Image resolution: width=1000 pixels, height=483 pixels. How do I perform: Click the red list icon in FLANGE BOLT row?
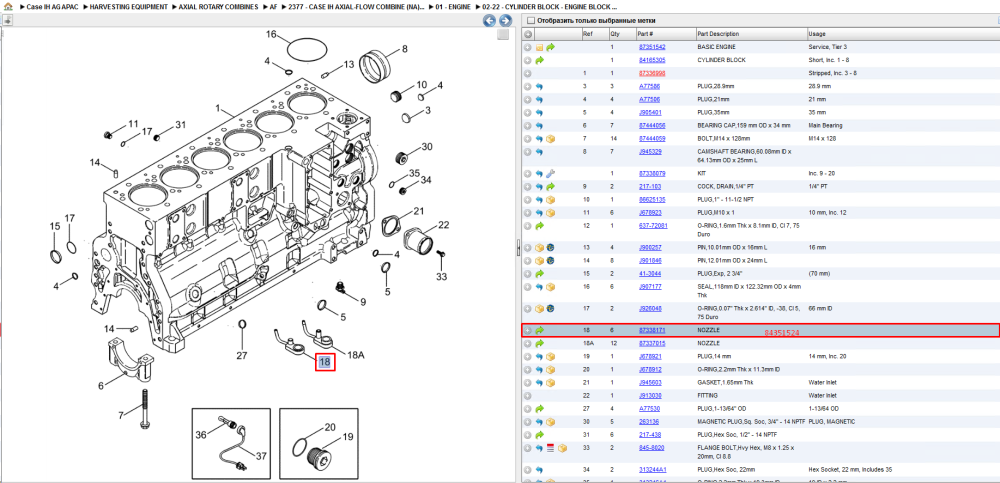(550, 448)
